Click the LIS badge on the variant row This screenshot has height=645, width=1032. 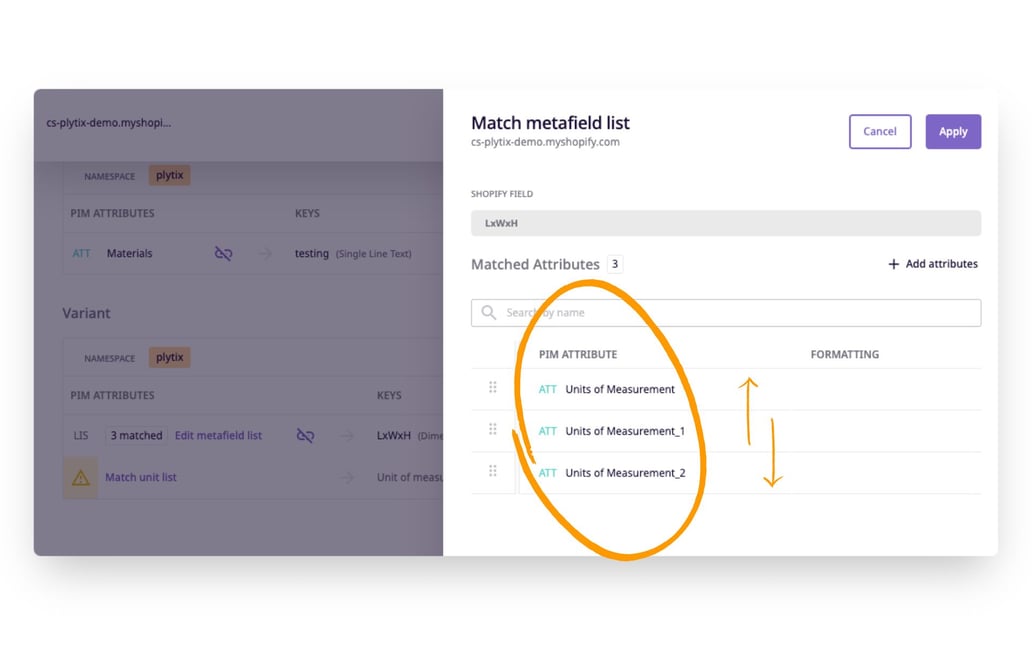point(81,435)
